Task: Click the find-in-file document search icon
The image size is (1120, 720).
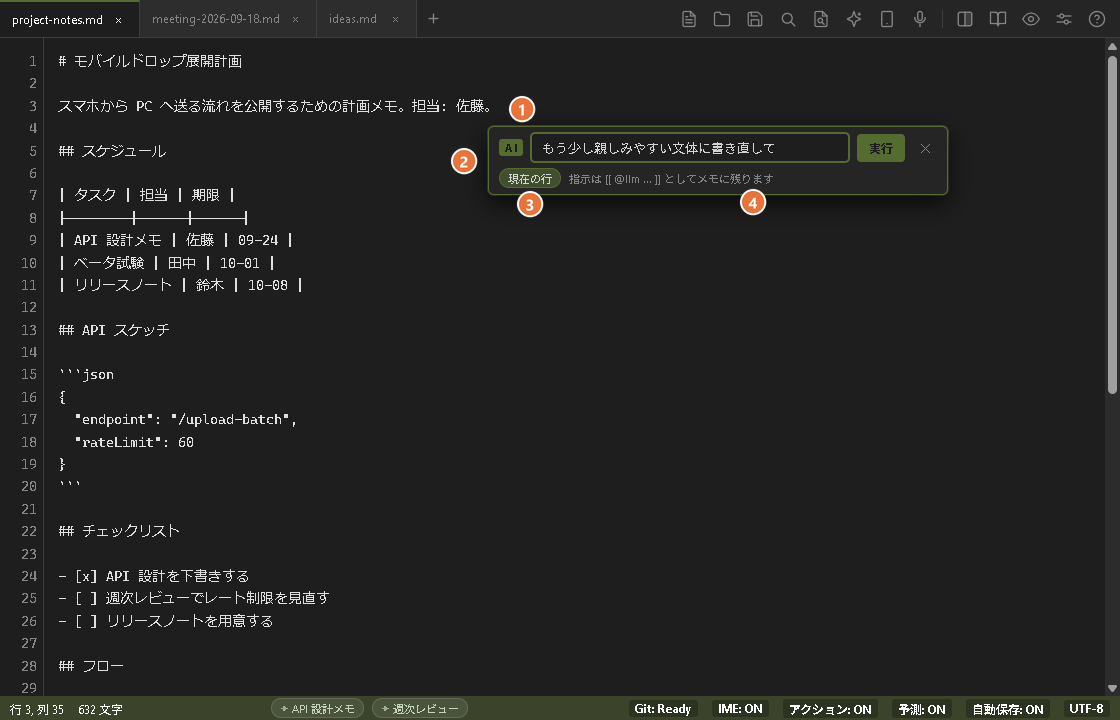Action: pos(821,19)
